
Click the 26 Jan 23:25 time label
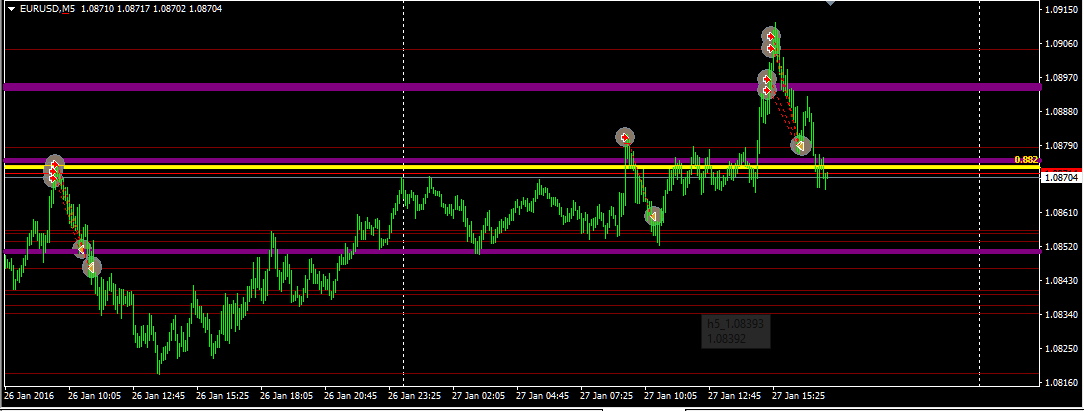coord(414,396)
